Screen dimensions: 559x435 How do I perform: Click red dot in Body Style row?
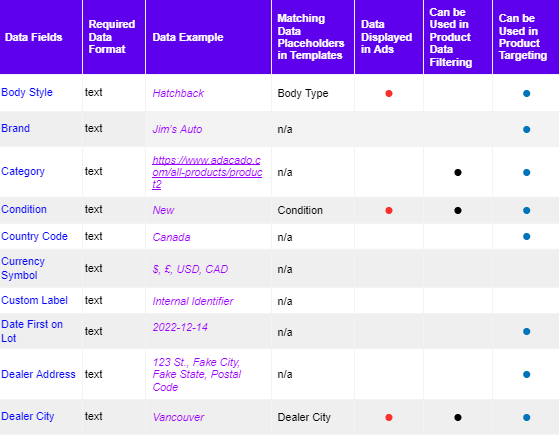(389, 93)
